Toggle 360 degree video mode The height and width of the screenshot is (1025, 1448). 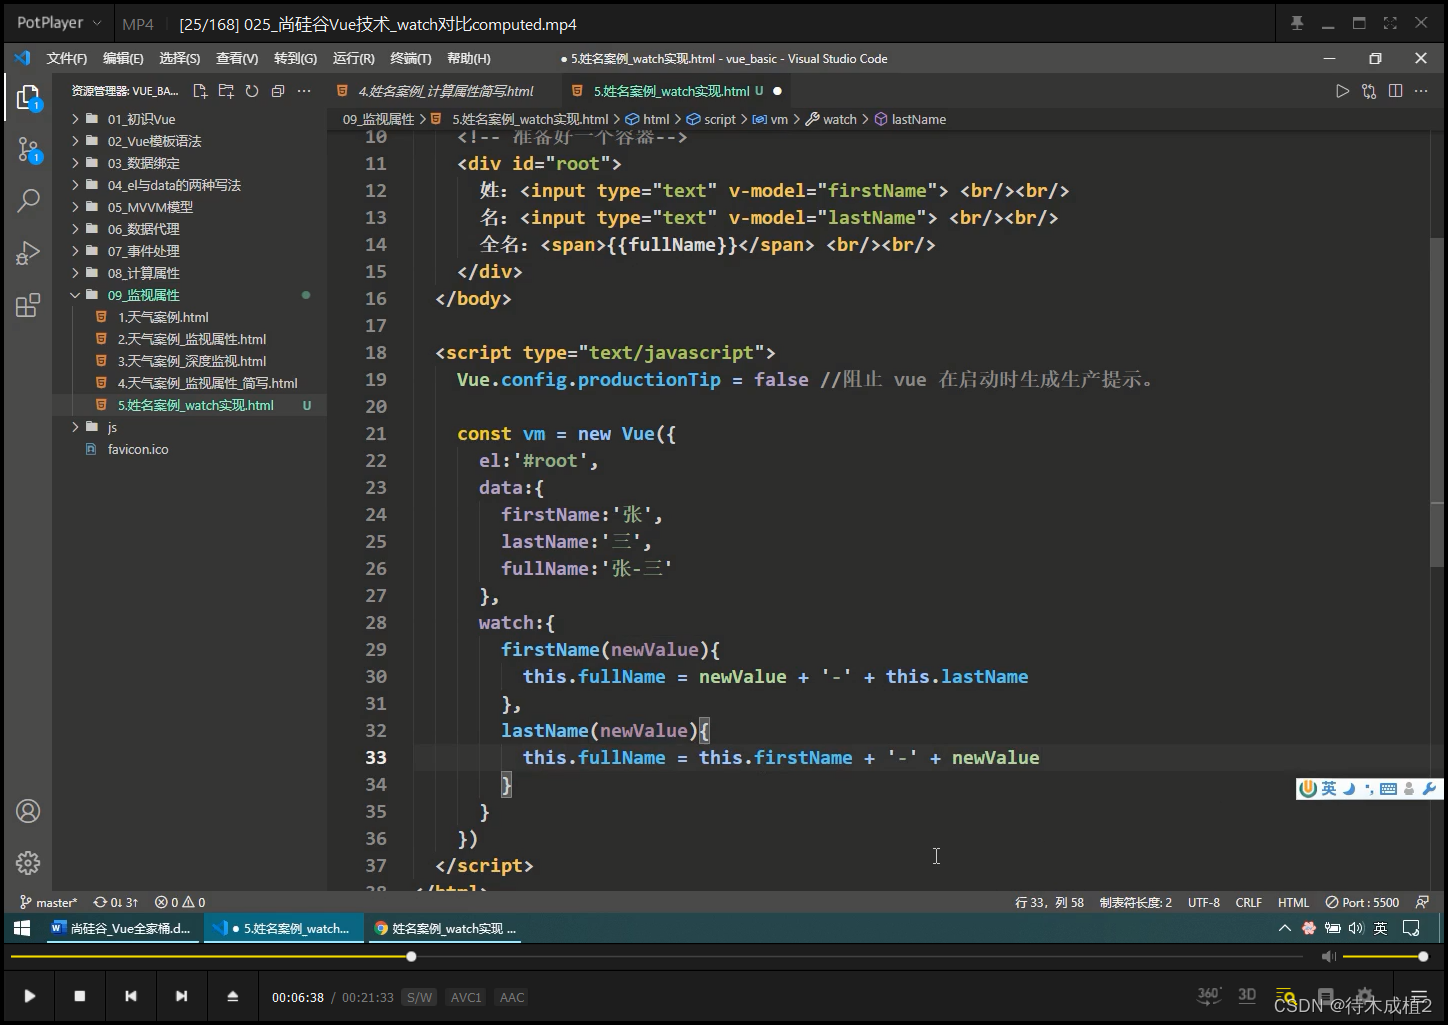(1209, 995)
